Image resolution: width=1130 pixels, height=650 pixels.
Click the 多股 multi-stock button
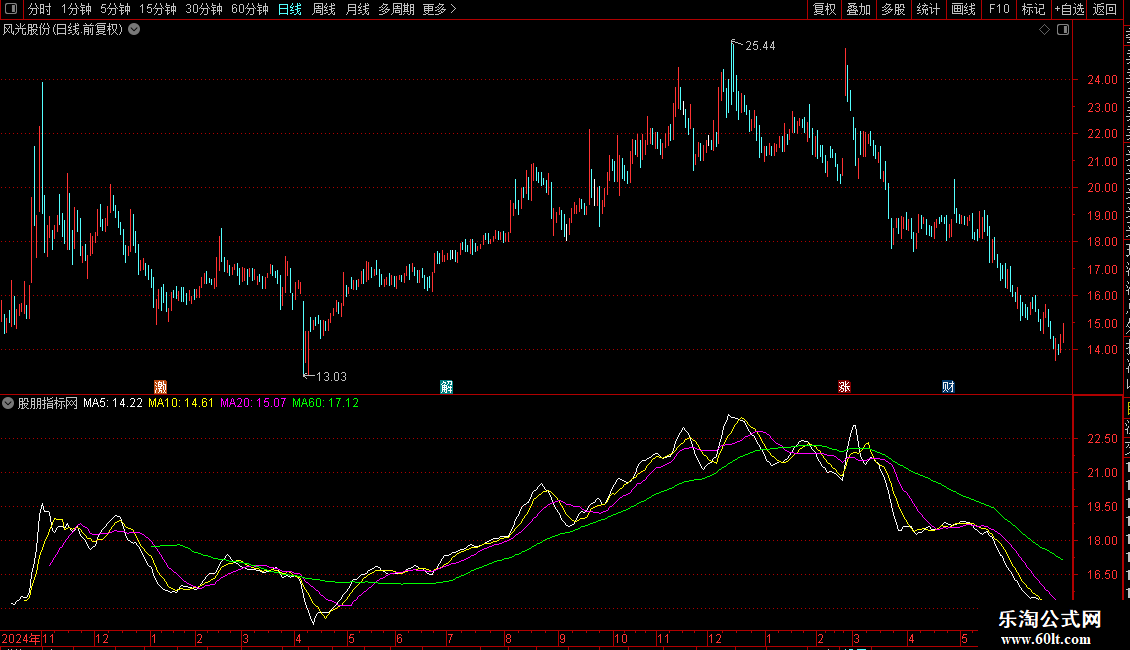[894, 9]
